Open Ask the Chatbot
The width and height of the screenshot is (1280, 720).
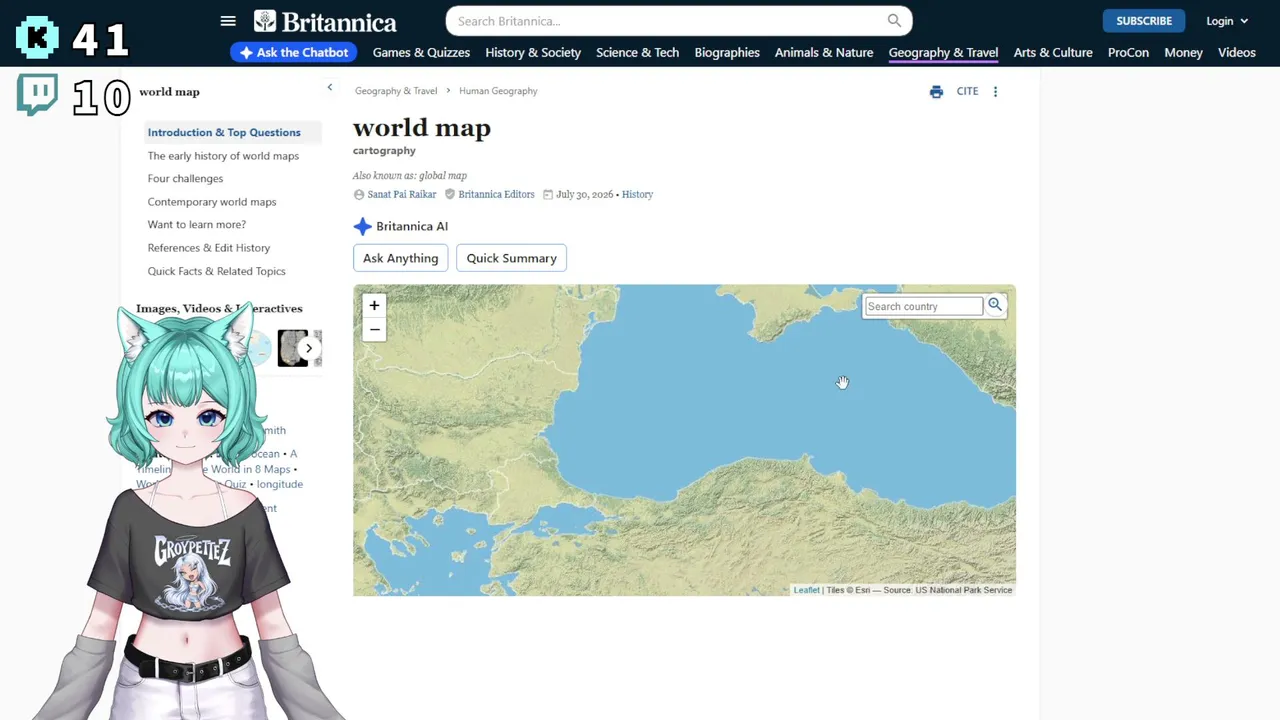point(294,53)
